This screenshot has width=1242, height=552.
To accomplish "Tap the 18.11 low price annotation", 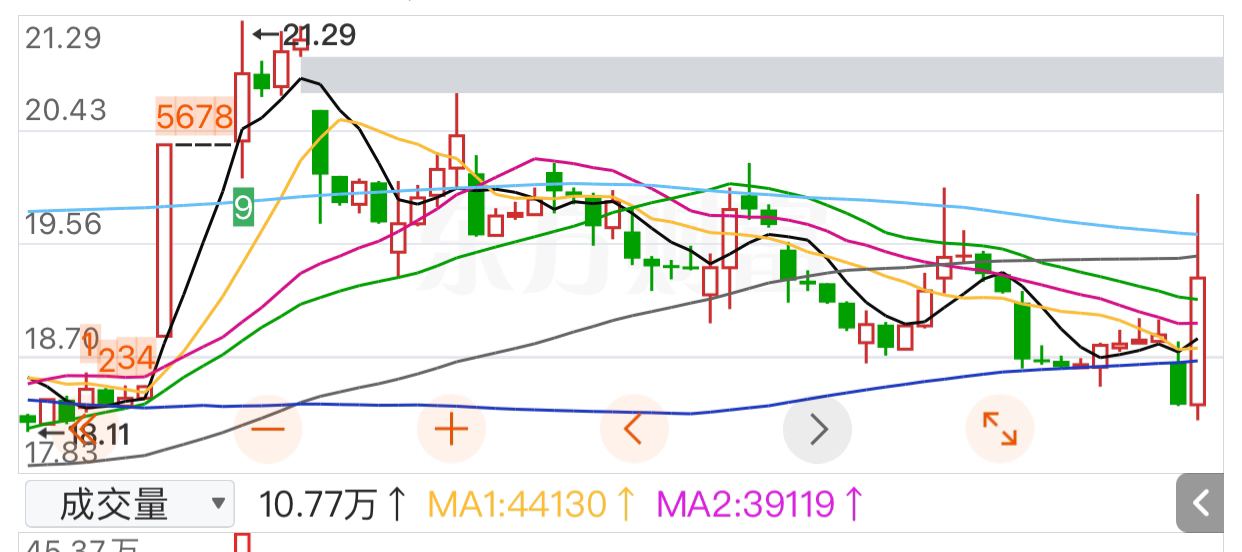I will click(84, 434).
